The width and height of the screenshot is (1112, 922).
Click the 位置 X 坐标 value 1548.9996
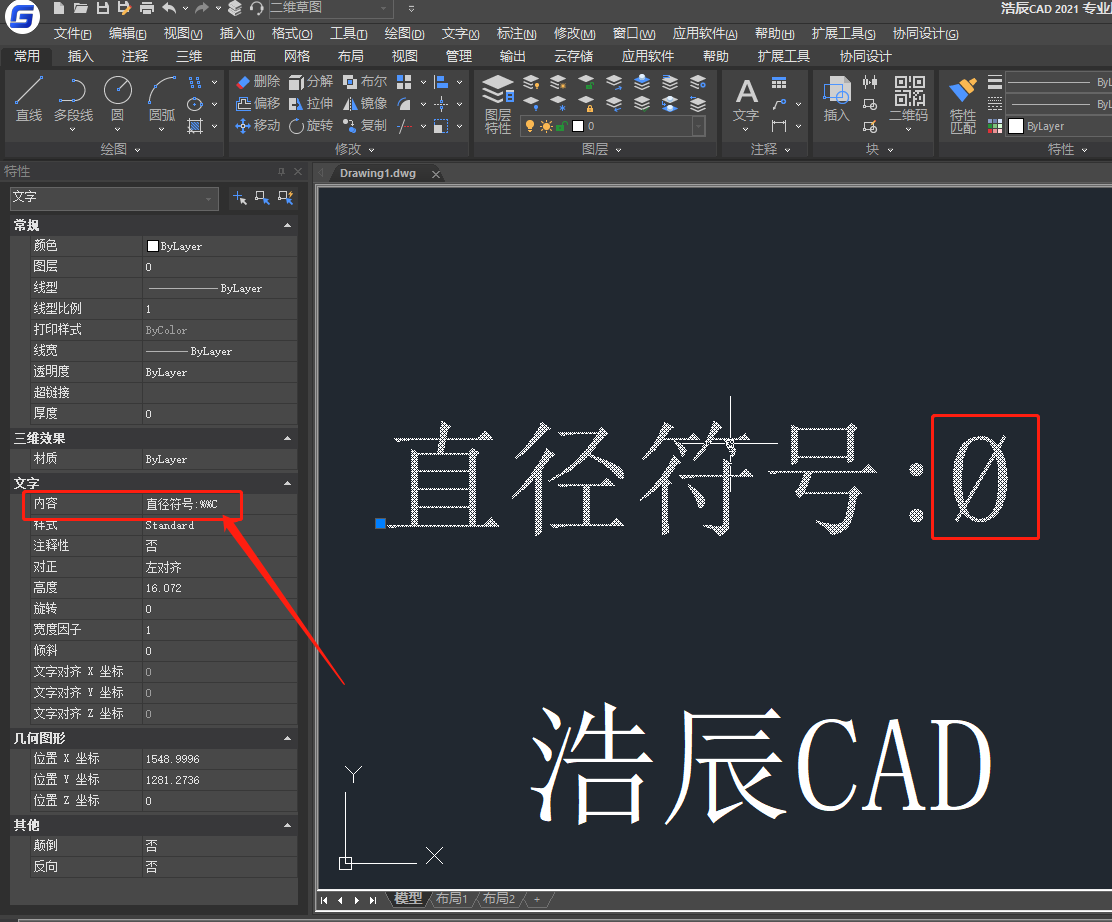coord(220,759)
